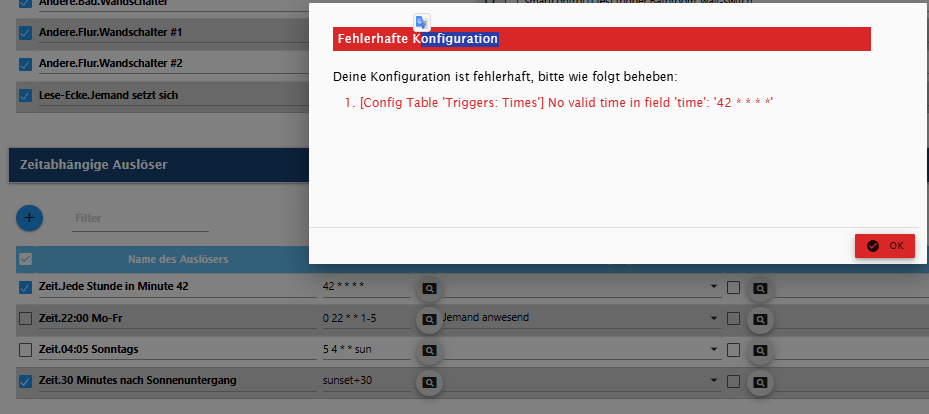This screenshot has height=414, width=929.
Task: Click right-side search icon in 22:00 Mo-Fr row
Action: tap(760, 320)
